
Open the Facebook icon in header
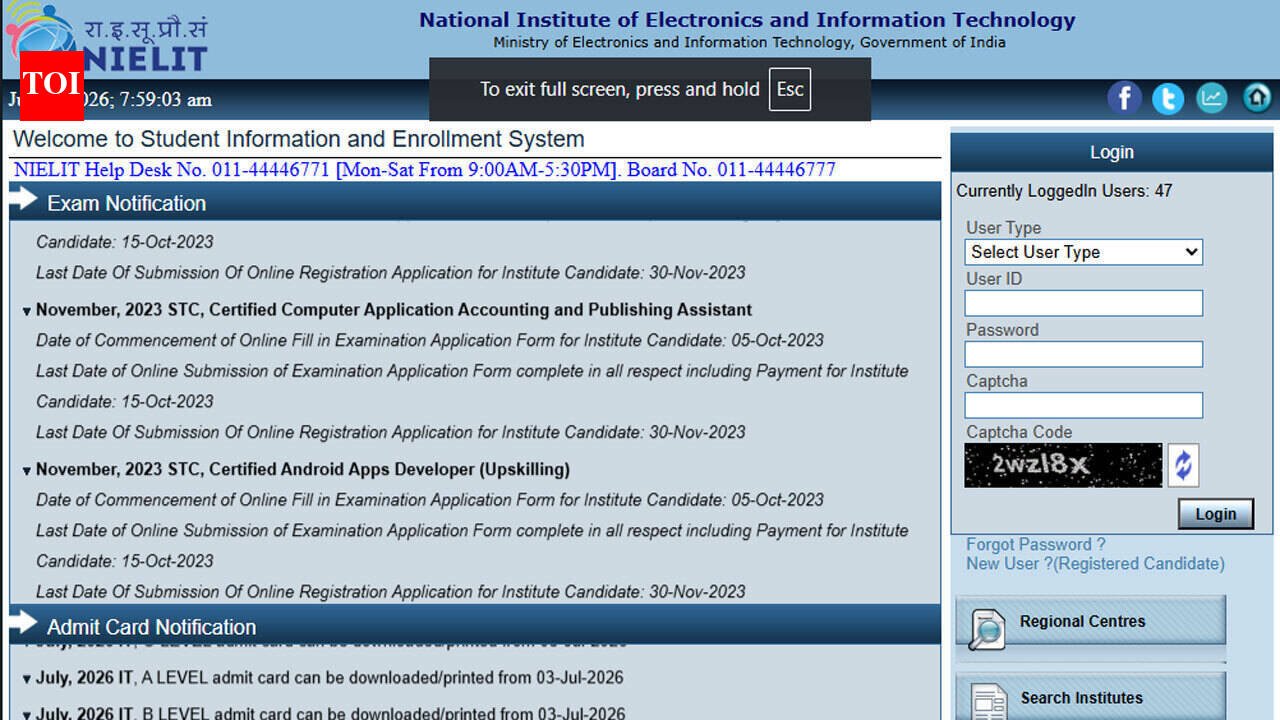click(x=1124, y=98)
